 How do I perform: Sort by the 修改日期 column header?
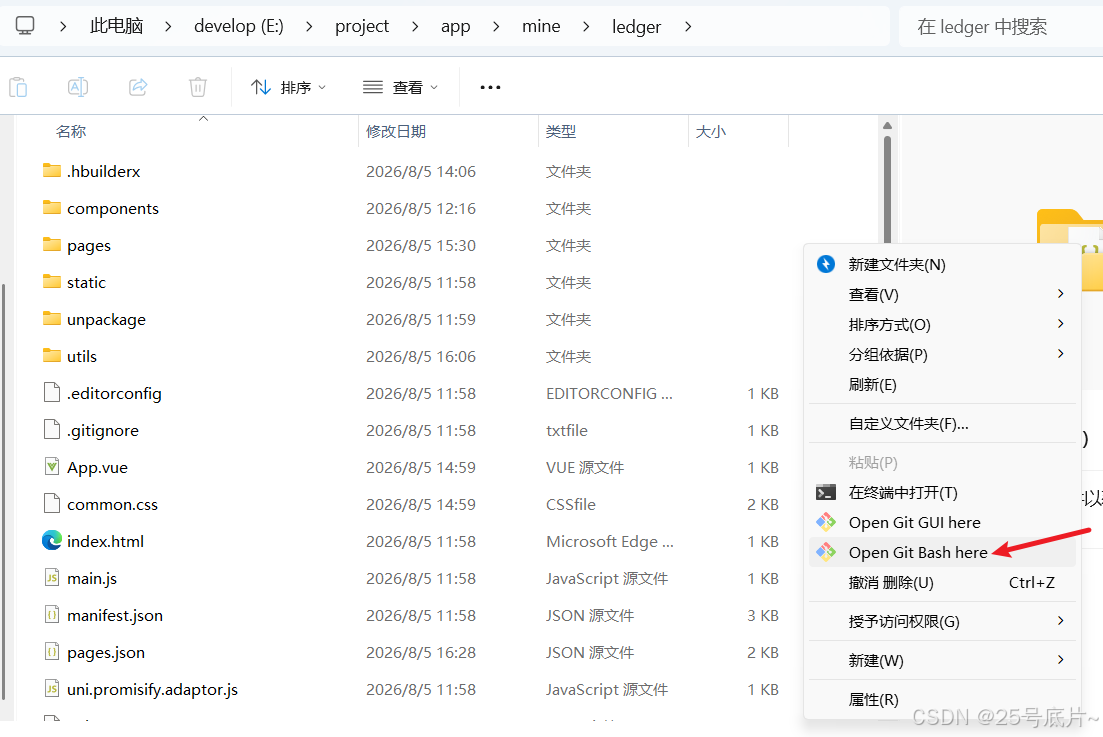click(396, 132)
